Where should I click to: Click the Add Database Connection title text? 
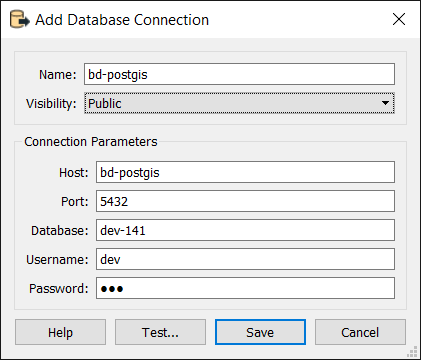122,20
